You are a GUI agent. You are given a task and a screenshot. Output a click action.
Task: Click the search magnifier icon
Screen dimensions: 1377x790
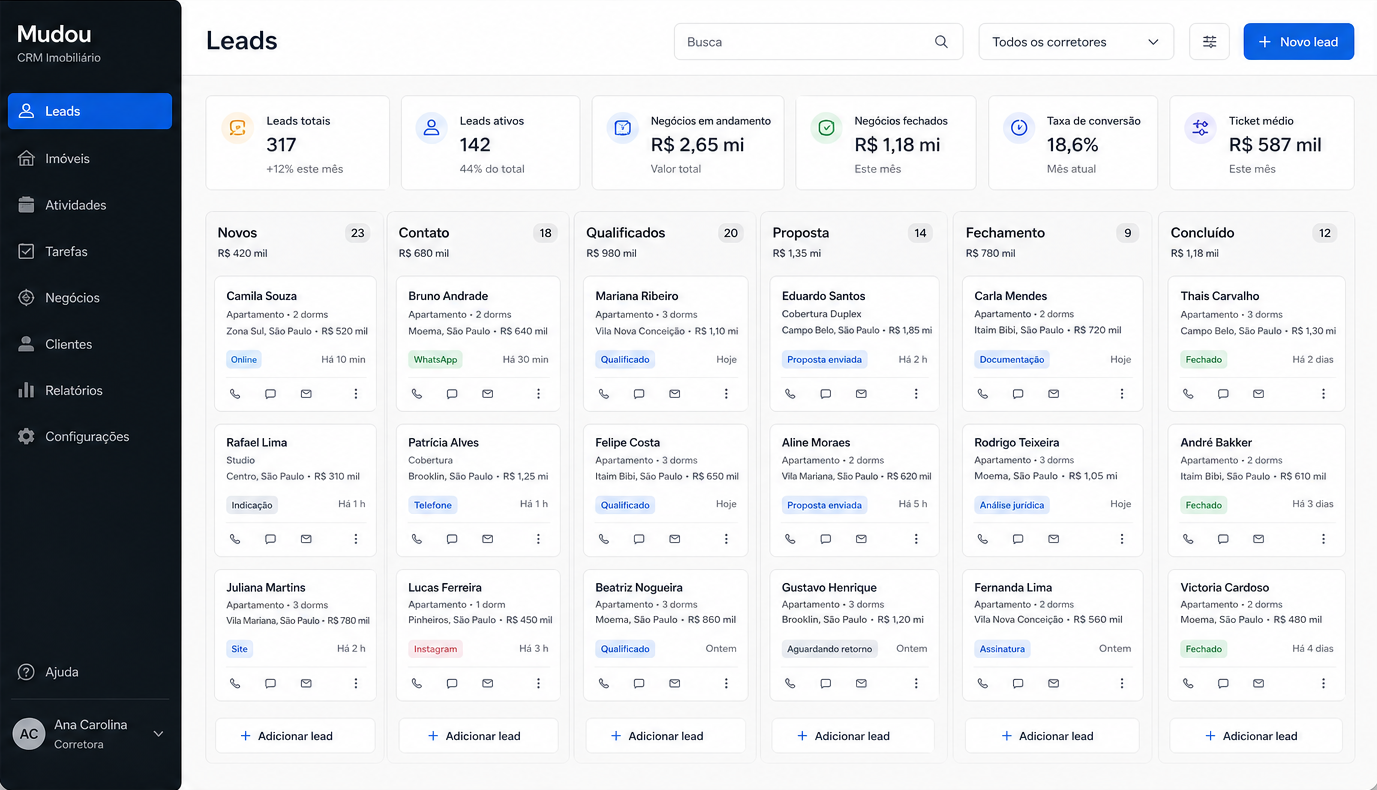pos(941,42)
